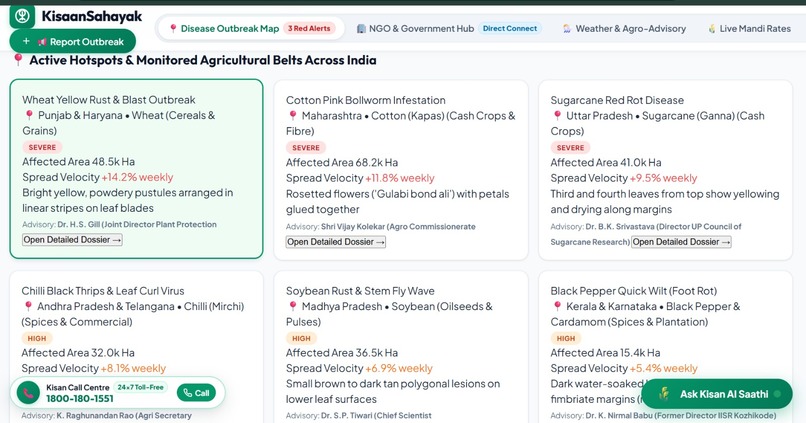The width and height of the screenshot is (806, 423).
Task: Click Affected Area 68.2k Ha text
Action: 342,162
